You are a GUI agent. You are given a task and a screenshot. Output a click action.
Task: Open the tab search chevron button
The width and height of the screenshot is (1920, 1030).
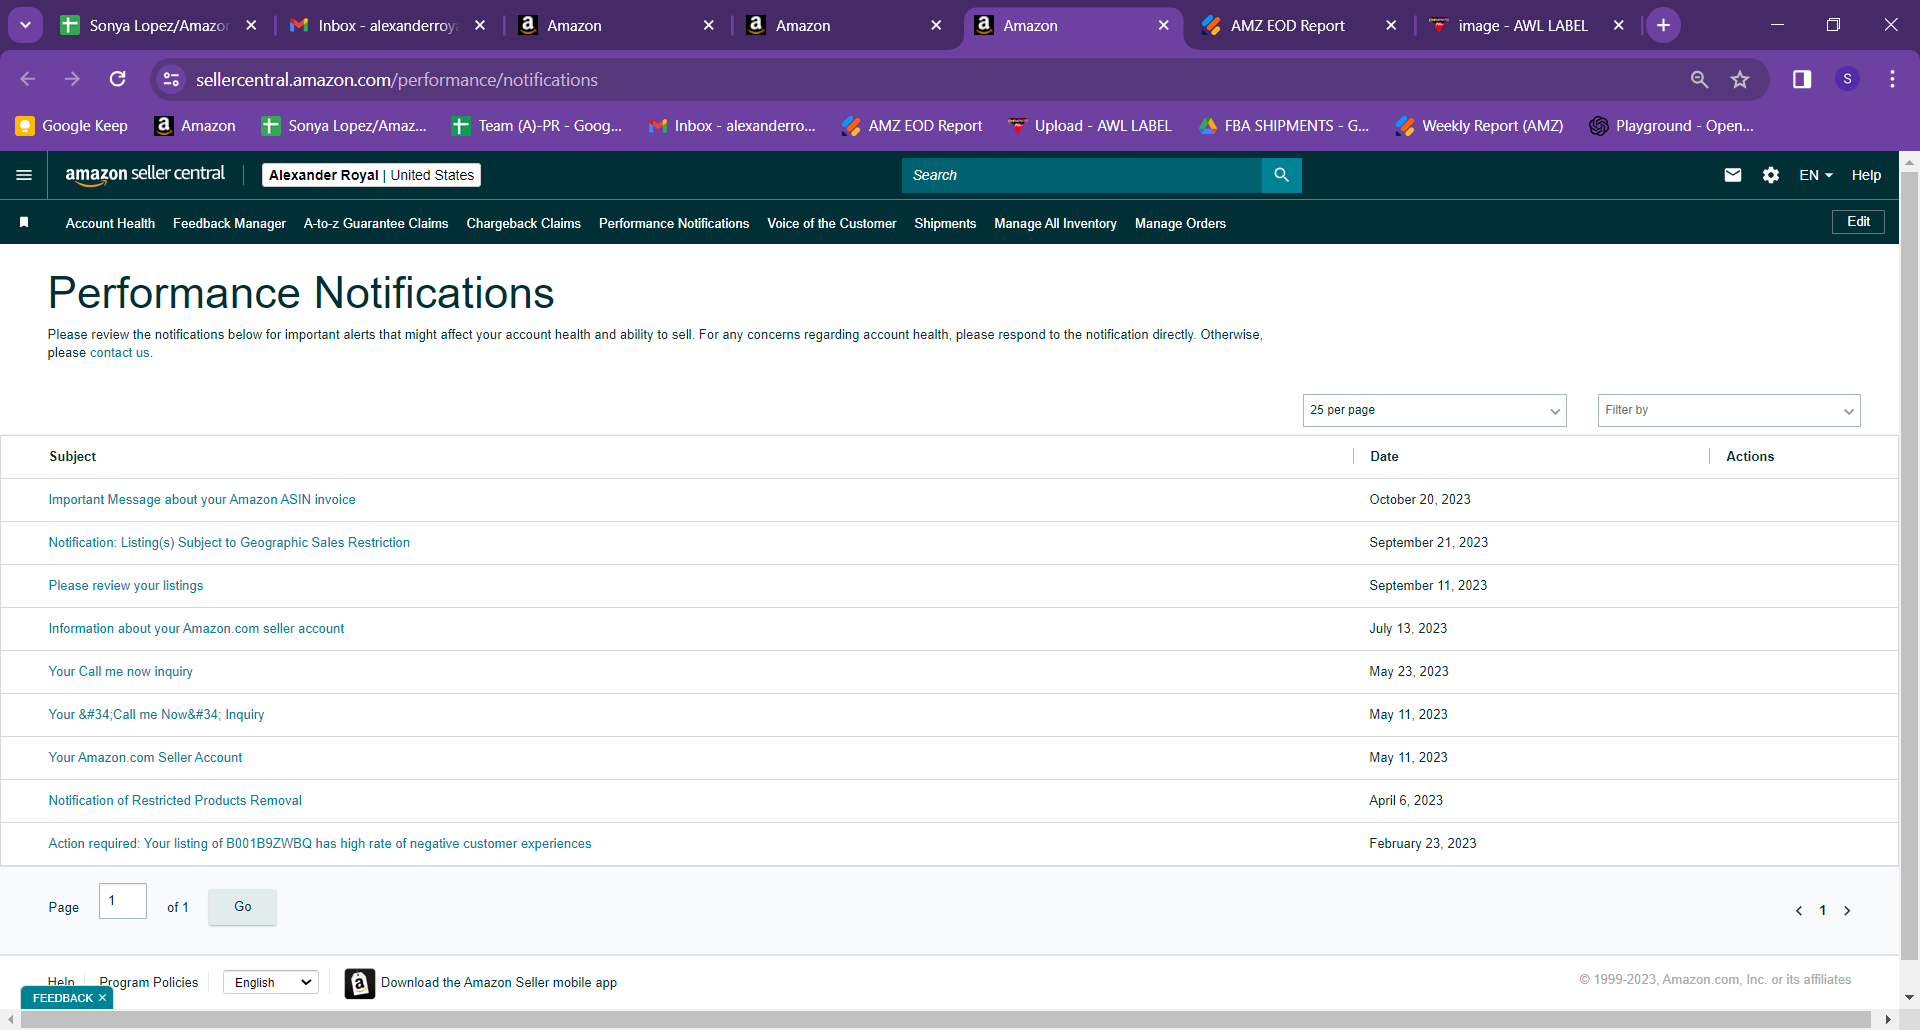tap(25, 25)
